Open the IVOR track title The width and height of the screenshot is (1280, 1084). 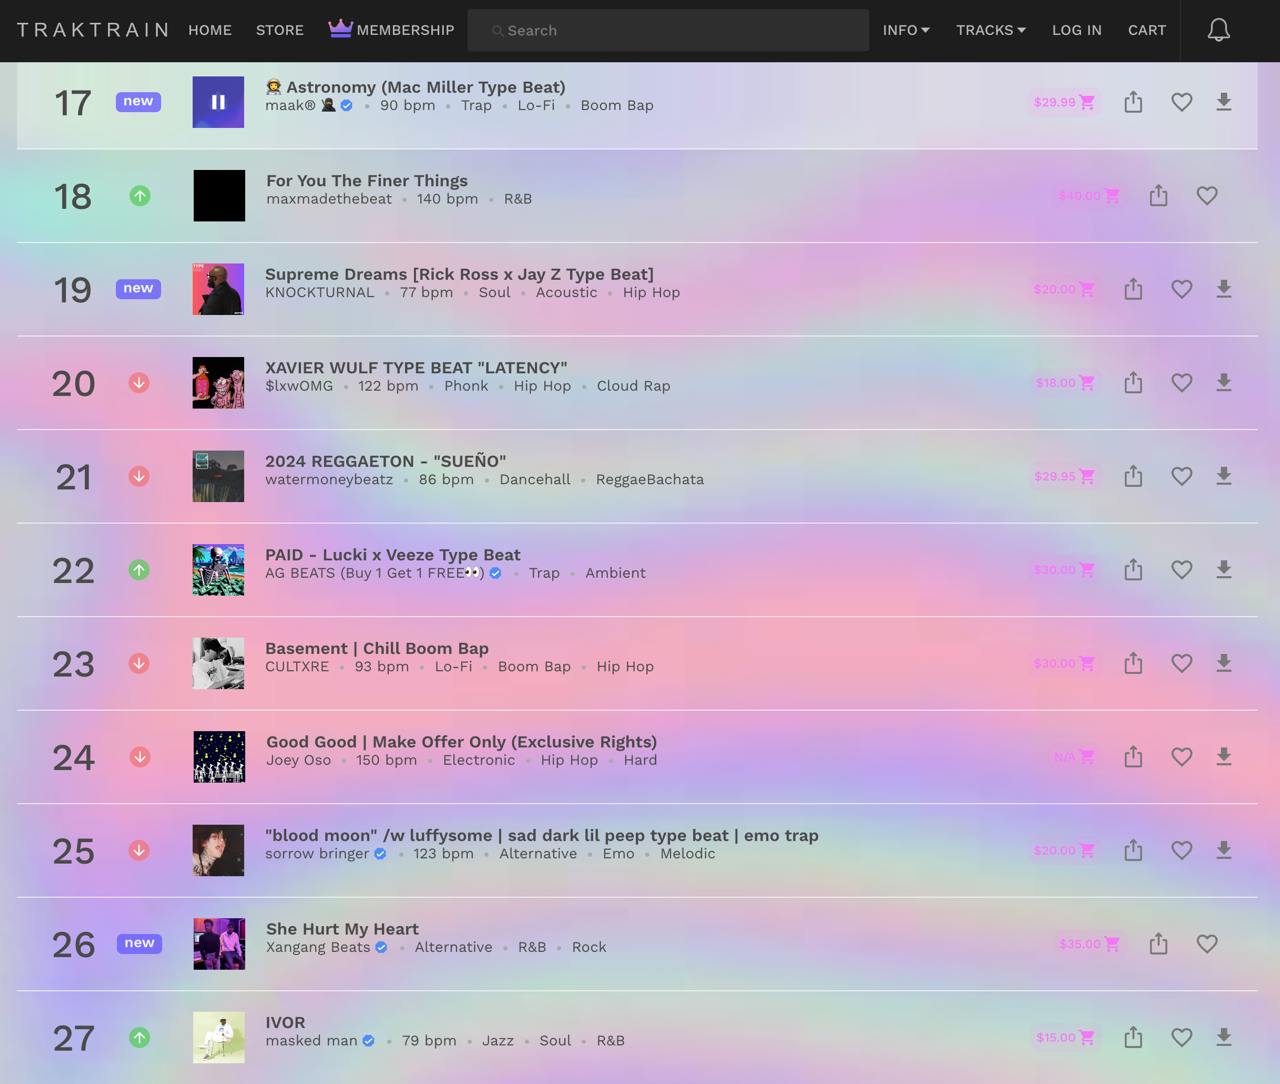tap(285, 1022)
